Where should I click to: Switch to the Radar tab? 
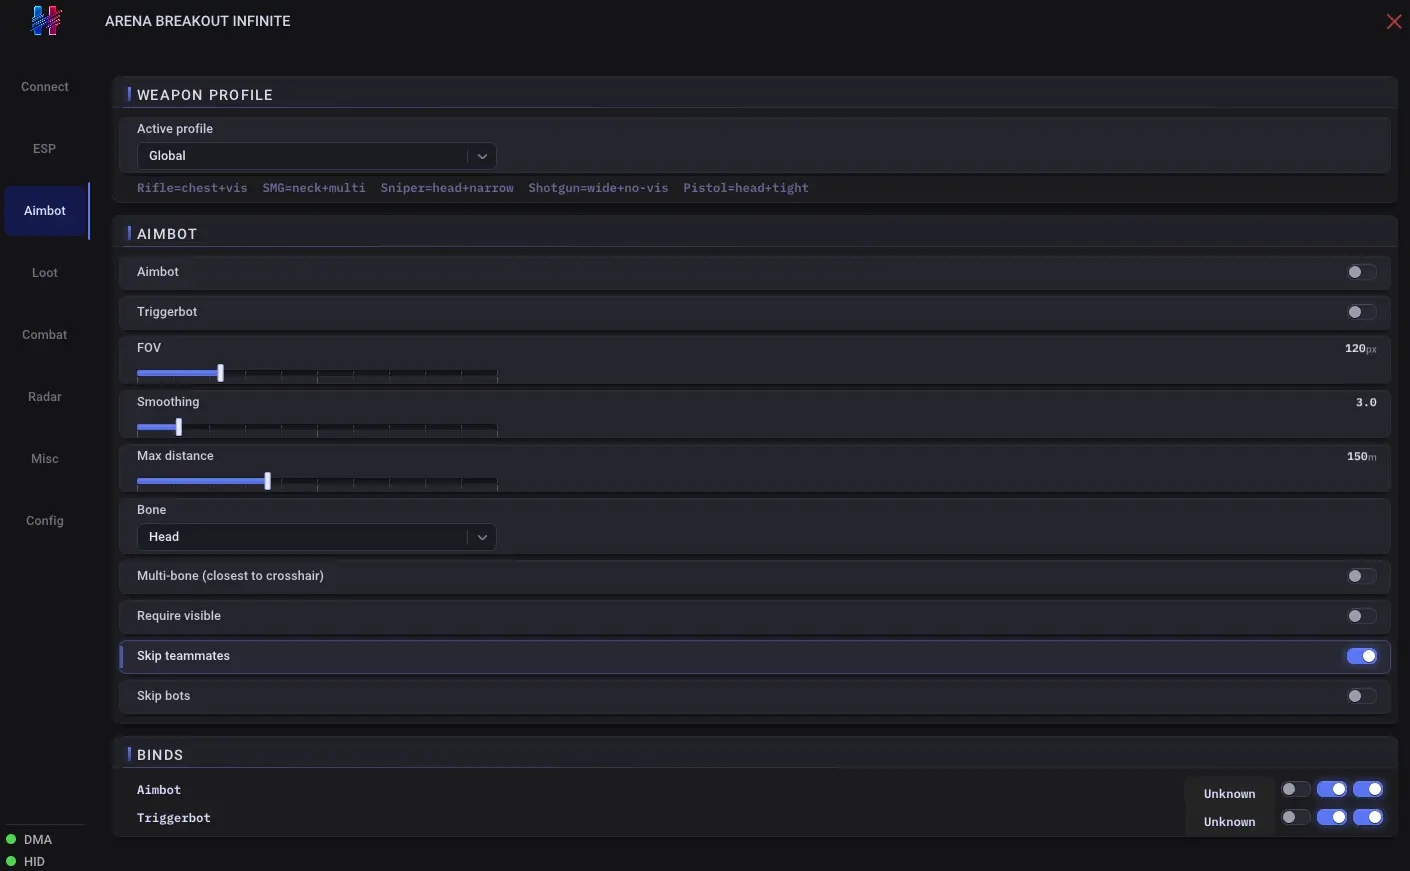pyautogui.click(x=45, y=397)
